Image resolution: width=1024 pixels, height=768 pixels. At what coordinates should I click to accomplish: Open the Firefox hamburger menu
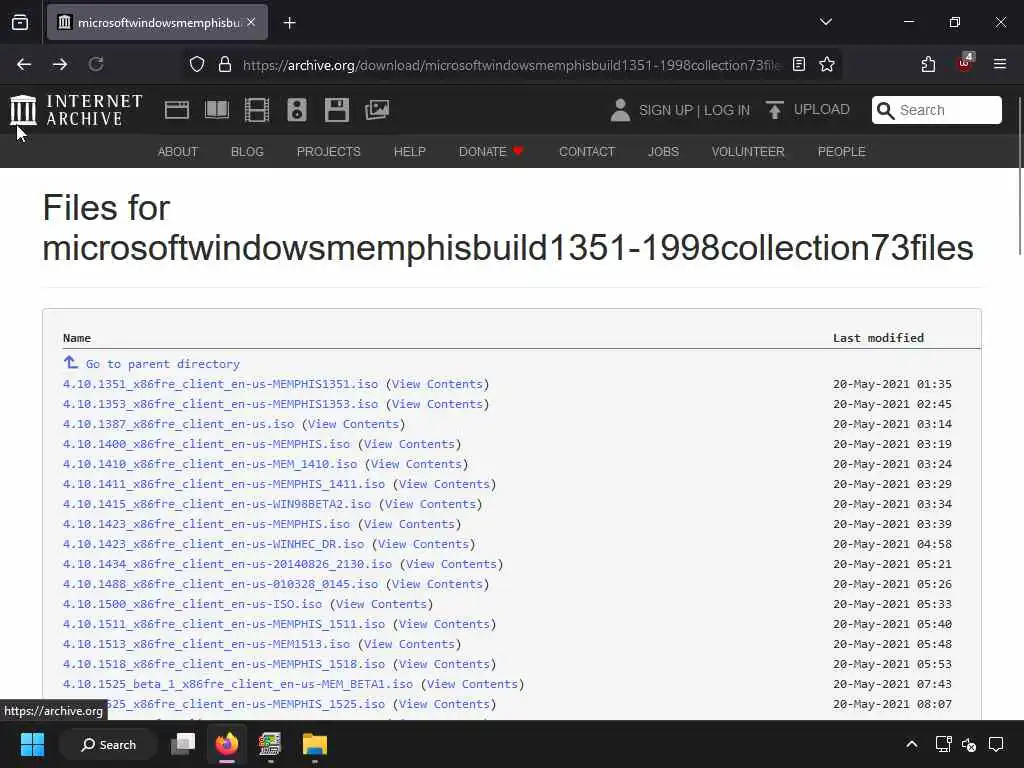pos(1000,64)
